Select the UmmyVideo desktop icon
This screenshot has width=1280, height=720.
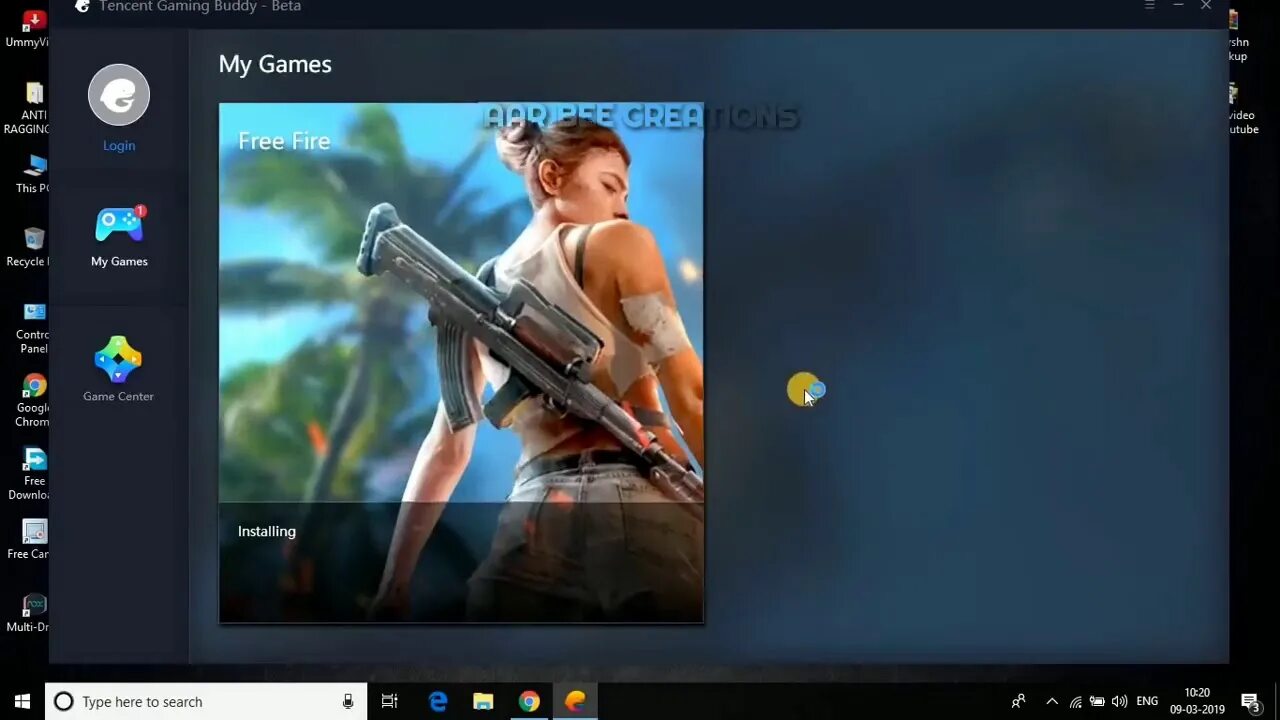28,28
